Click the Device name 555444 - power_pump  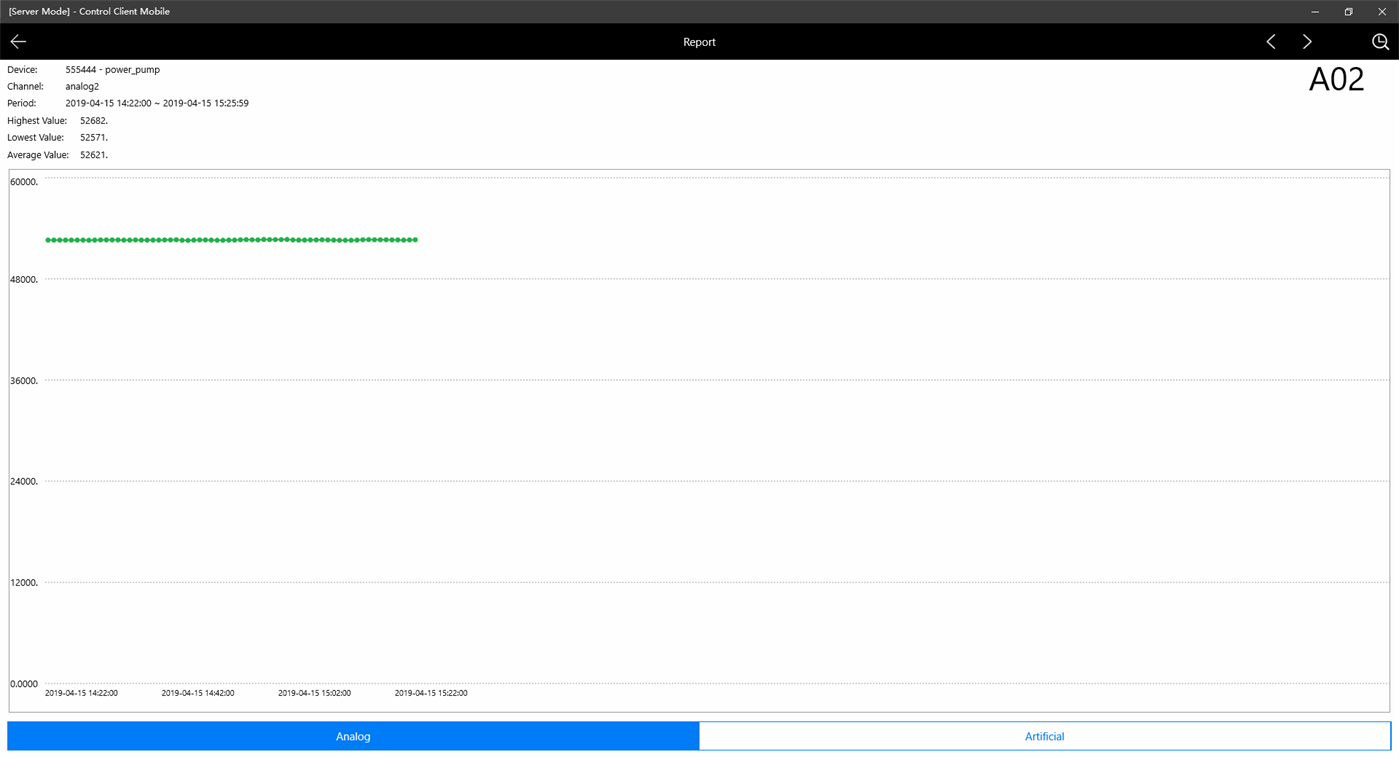[112, 69]
